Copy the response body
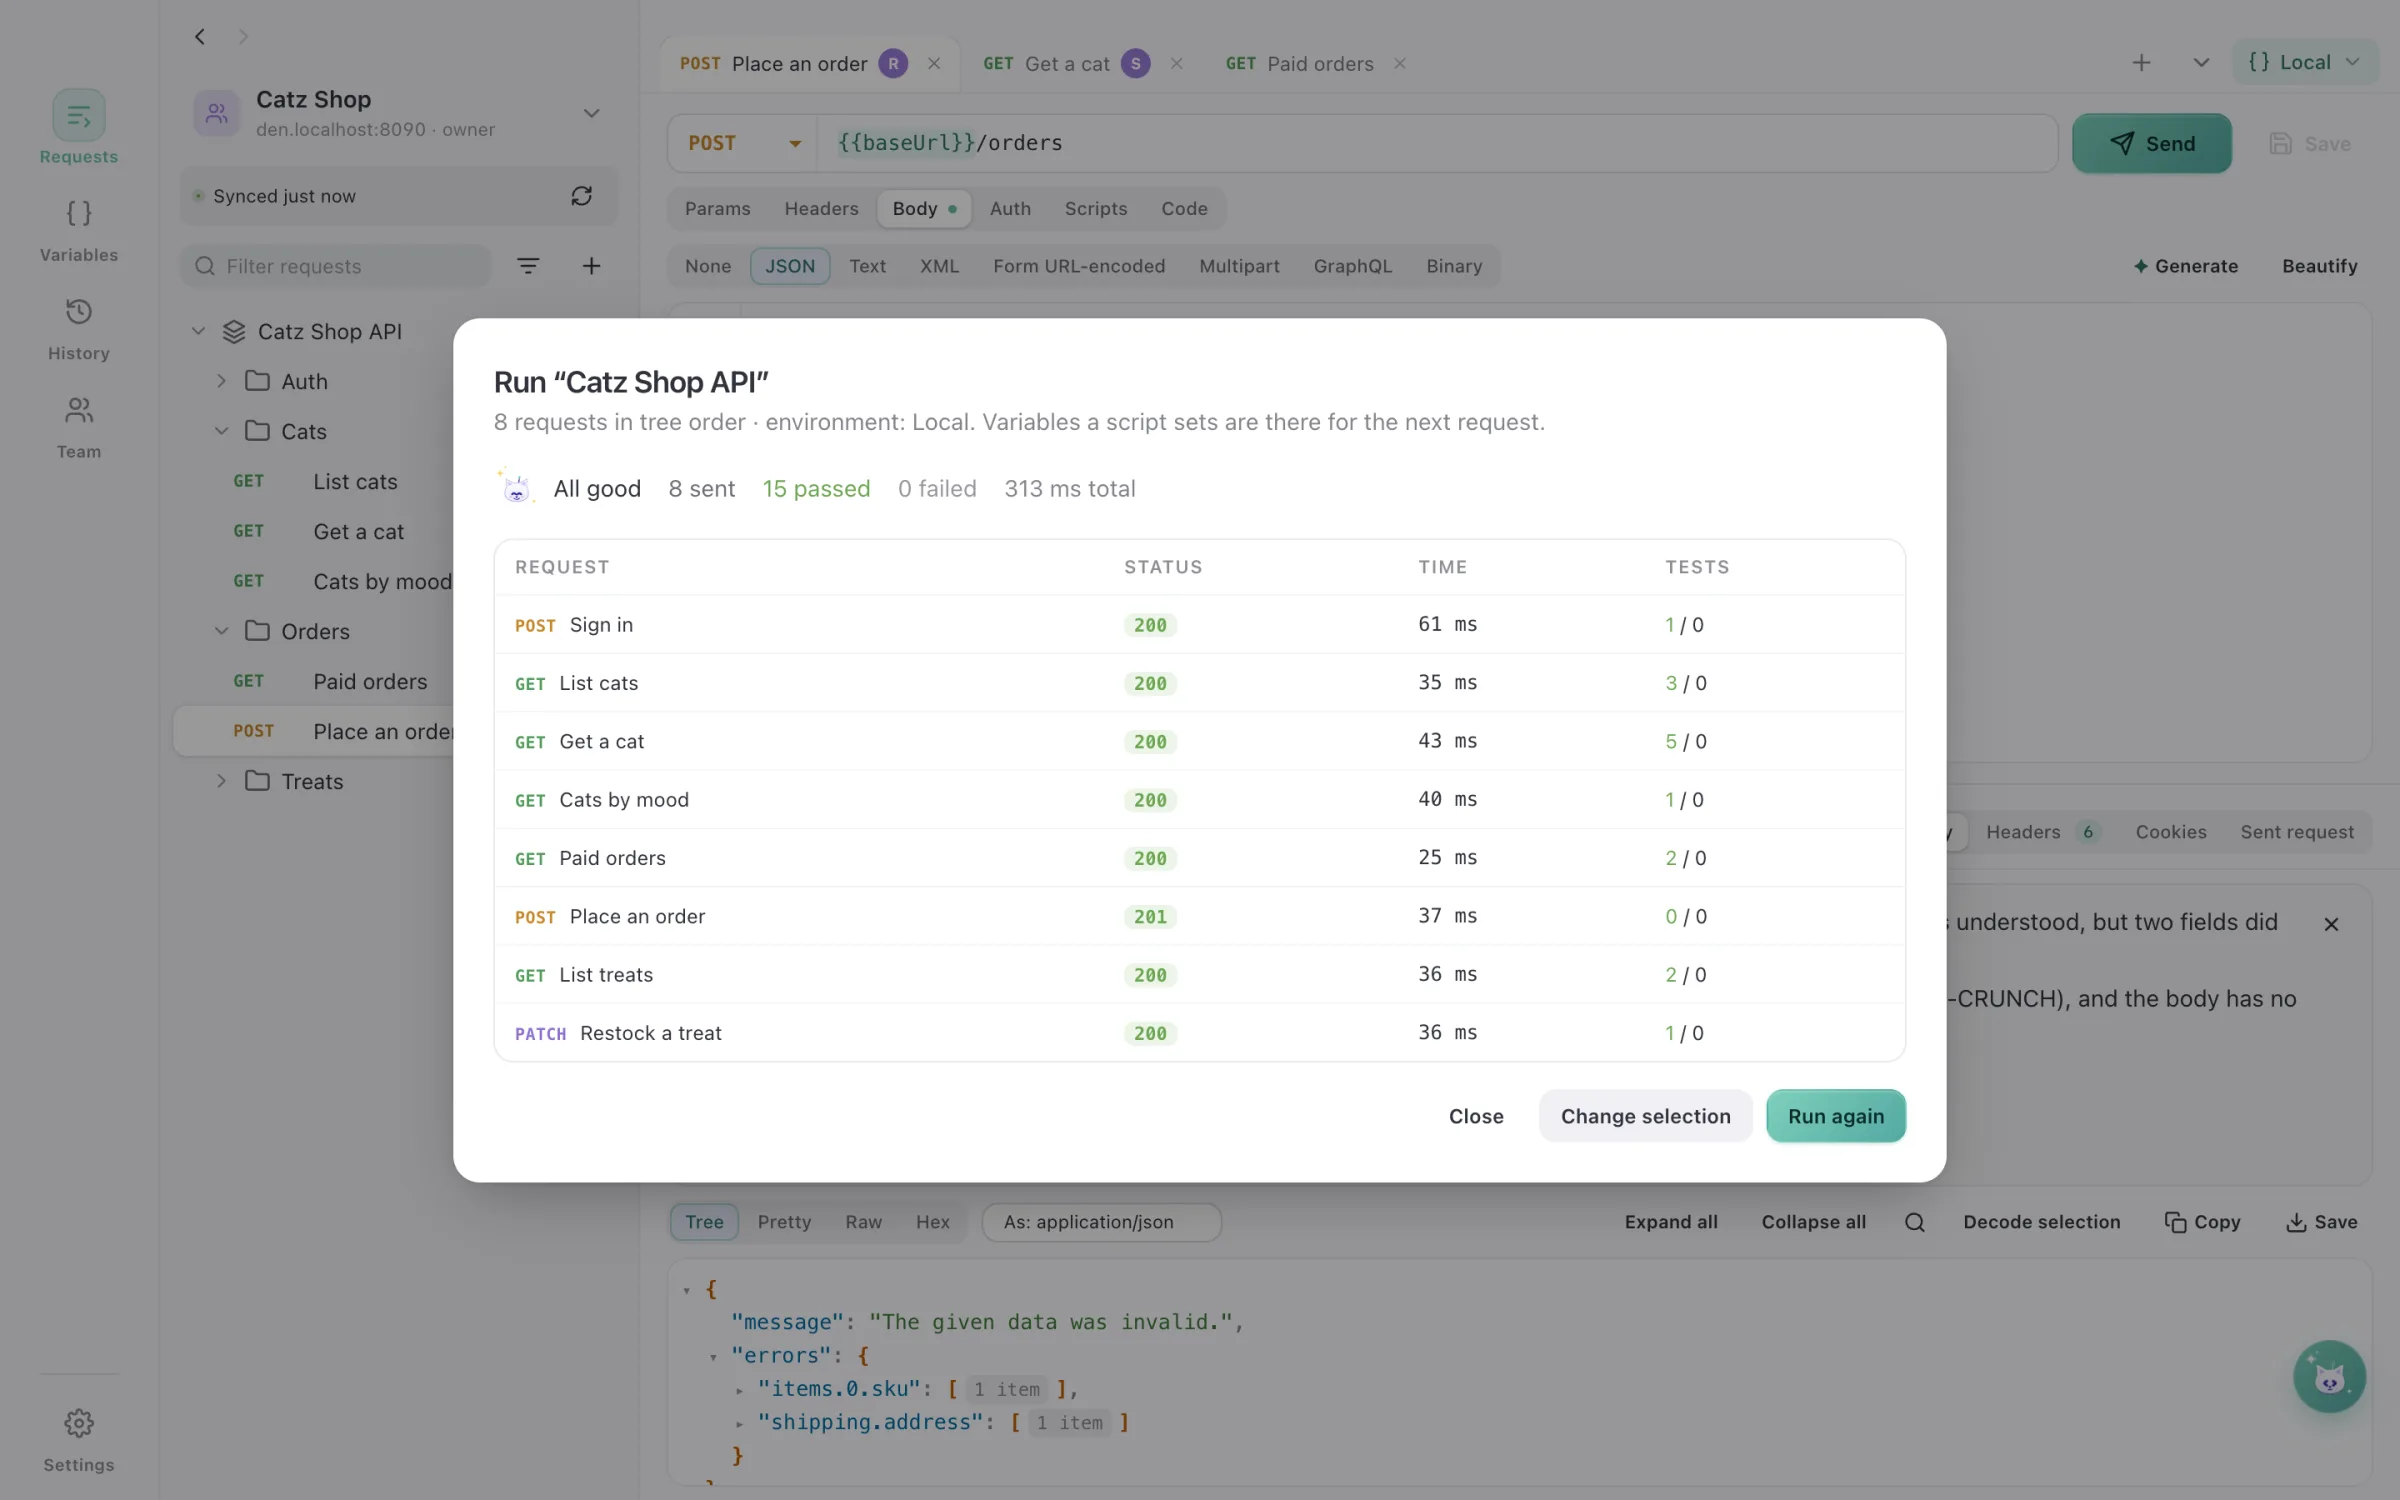The height and width of the screenshot is (1500, 2400). coord(2202,1222)
